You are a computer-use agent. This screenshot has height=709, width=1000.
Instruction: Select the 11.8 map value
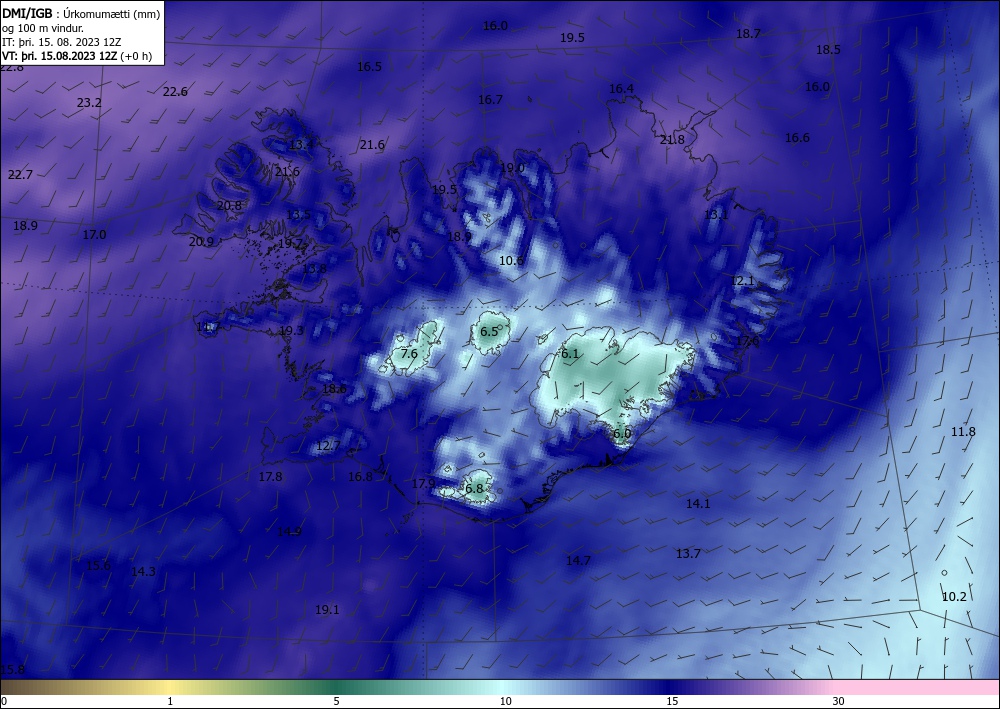tap(963, 432)
